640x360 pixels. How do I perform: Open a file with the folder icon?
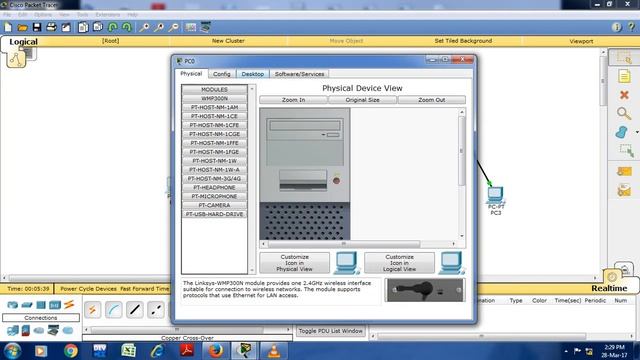click(x=22, y=28)
